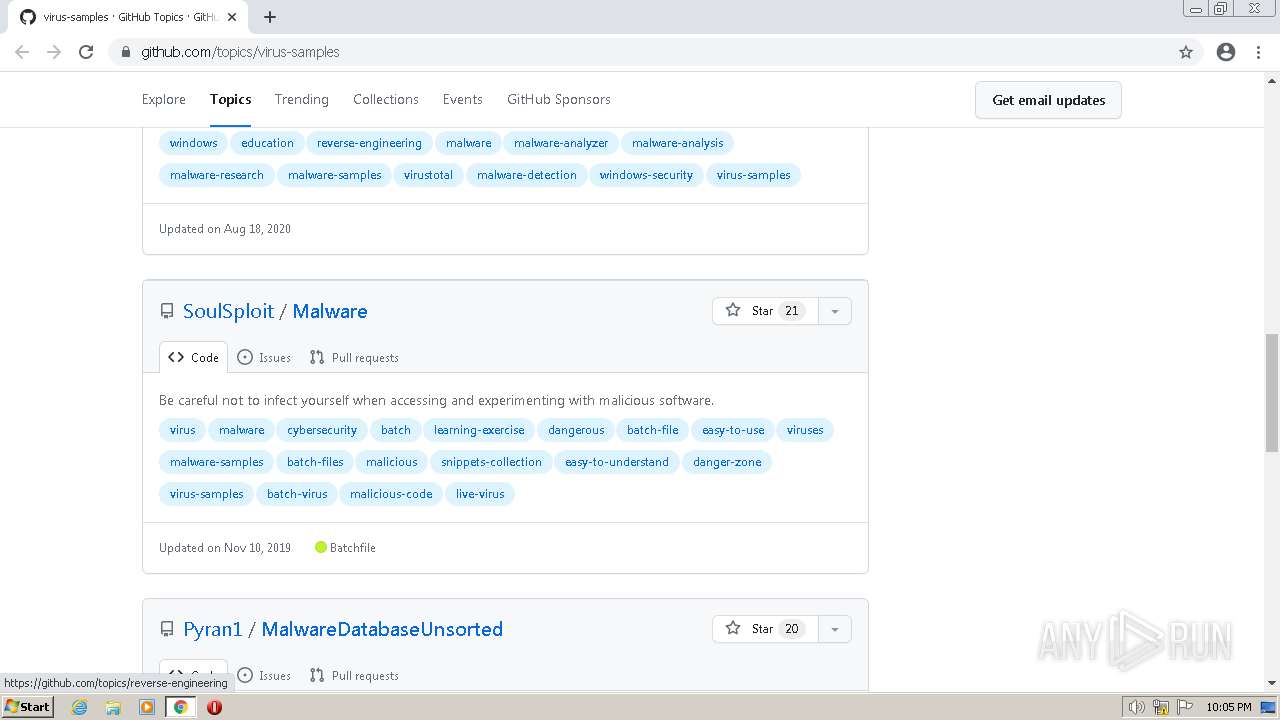Click the live-virus topic tag

tap(480, 494)
